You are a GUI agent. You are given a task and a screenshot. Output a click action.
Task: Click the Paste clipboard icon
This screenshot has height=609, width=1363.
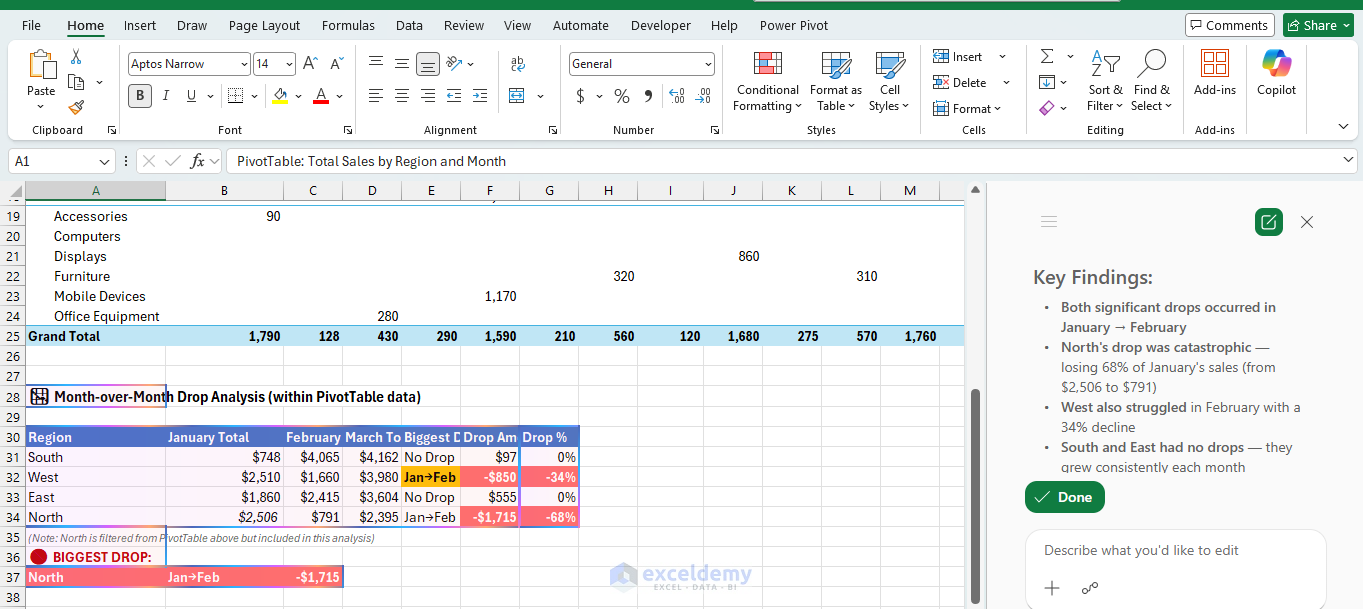click(x=41, y=65)
